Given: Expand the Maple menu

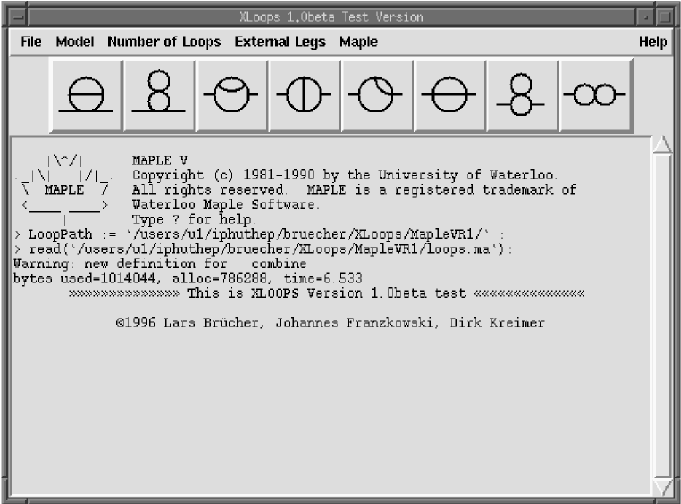Looking at the screenshot, I should (x=358, y=42).
